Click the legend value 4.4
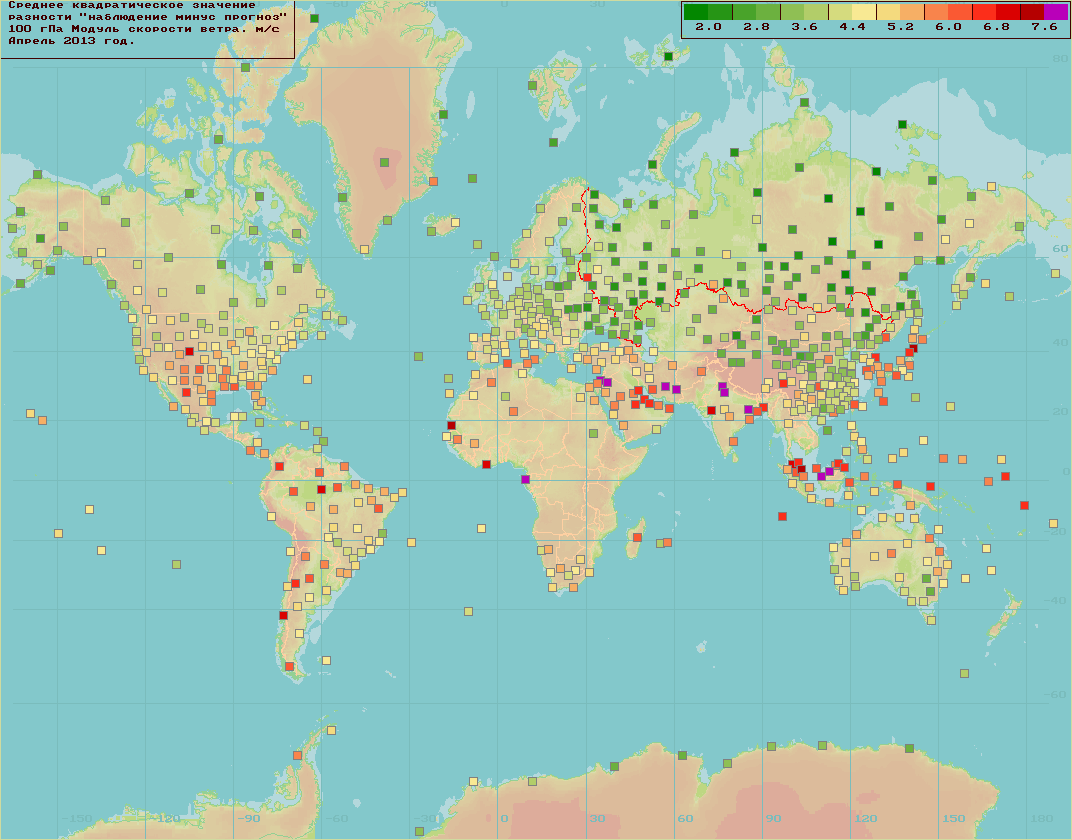1072x840 pixels. (x=852, y=27)
